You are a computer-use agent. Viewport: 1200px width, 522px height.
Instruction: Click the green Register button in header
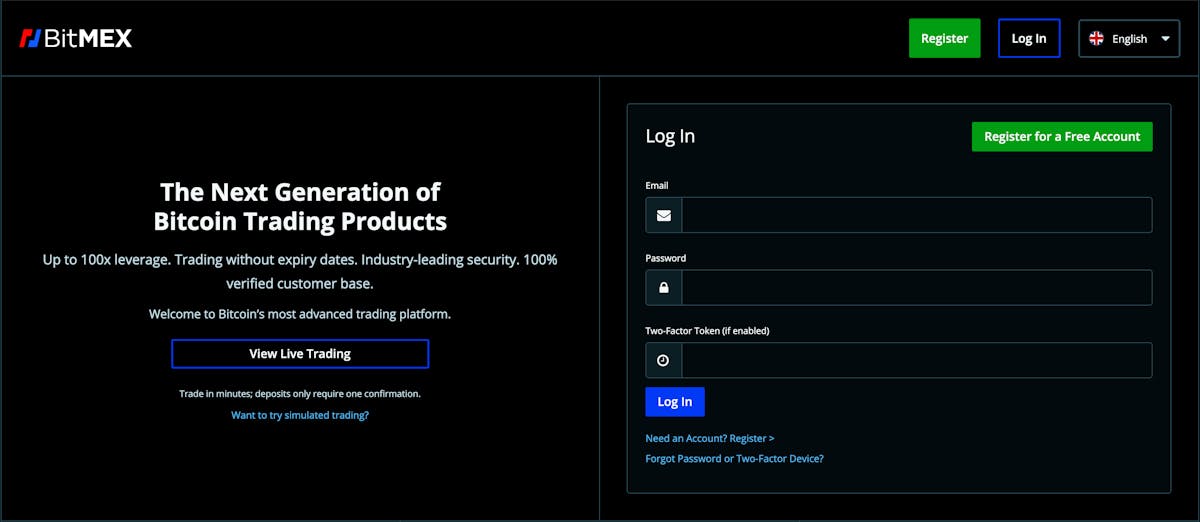click(x=945, y=38)
